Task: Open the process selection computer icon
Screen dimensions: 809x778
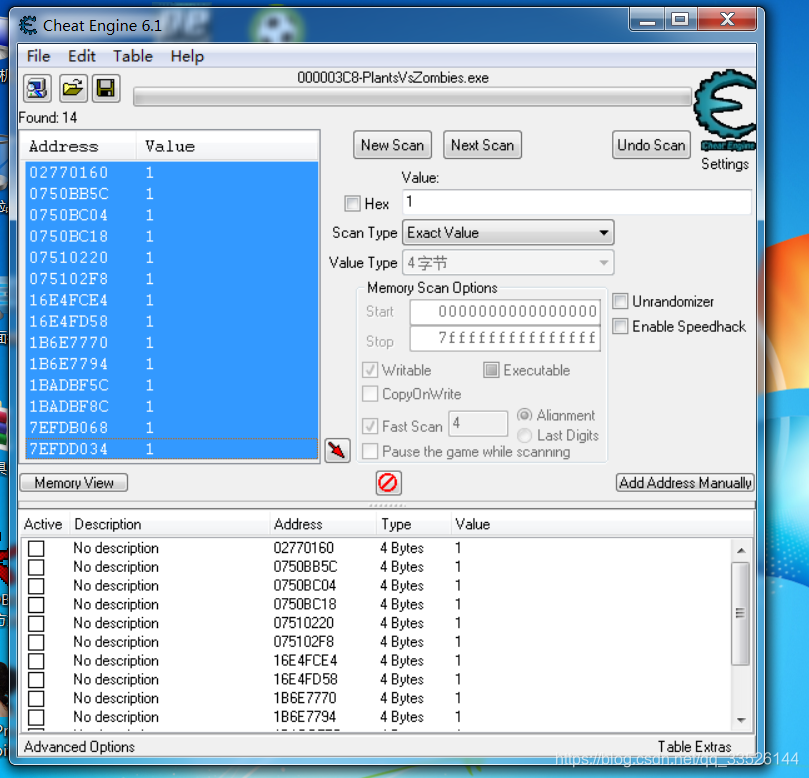Action: (x=37, y=89)
